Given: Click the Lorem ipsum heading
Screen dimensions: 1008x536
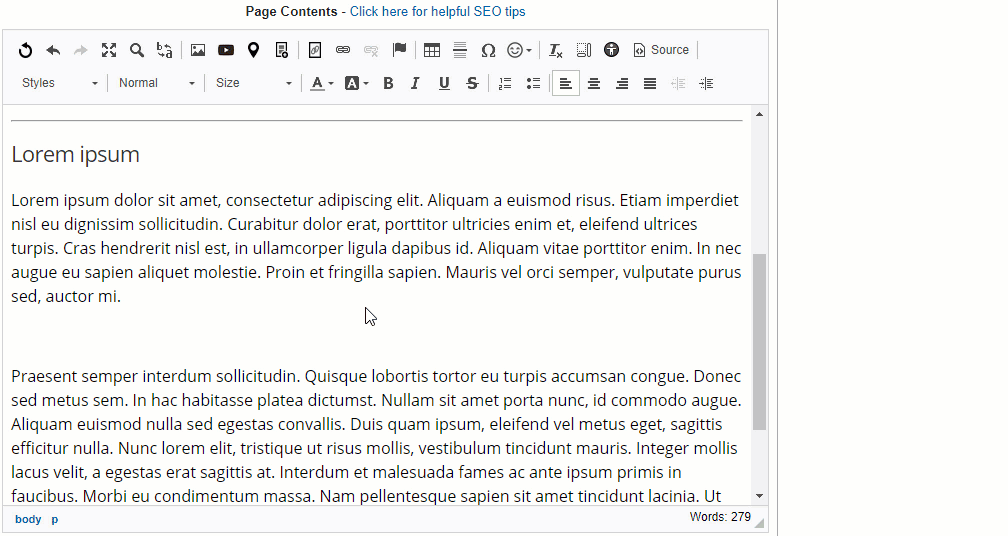Looking at the screenshot, I should point(75,155).
